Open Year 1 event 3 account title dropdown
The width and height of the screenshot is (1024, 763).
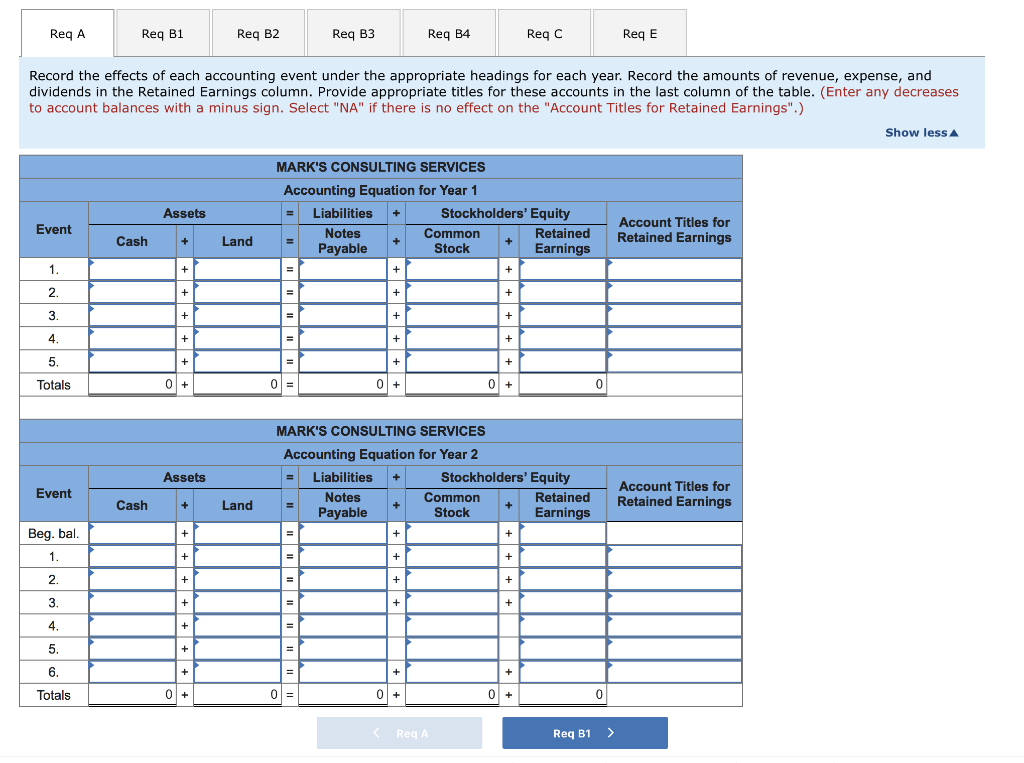point(675,316)
